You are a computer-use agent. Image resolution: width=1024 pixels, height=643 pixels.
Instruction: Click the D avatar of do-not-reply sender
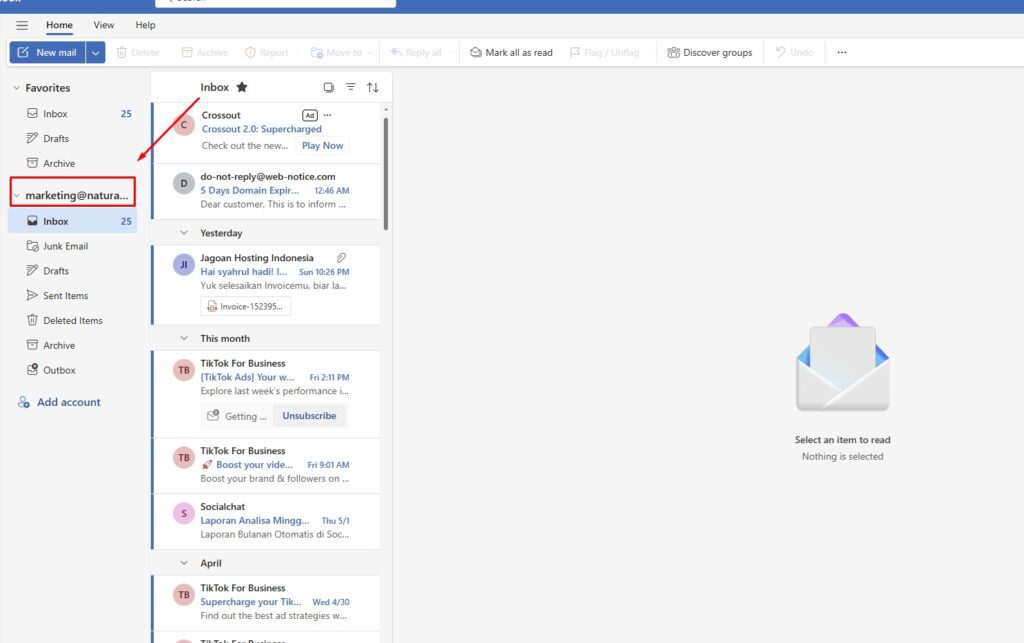[184, 183]
